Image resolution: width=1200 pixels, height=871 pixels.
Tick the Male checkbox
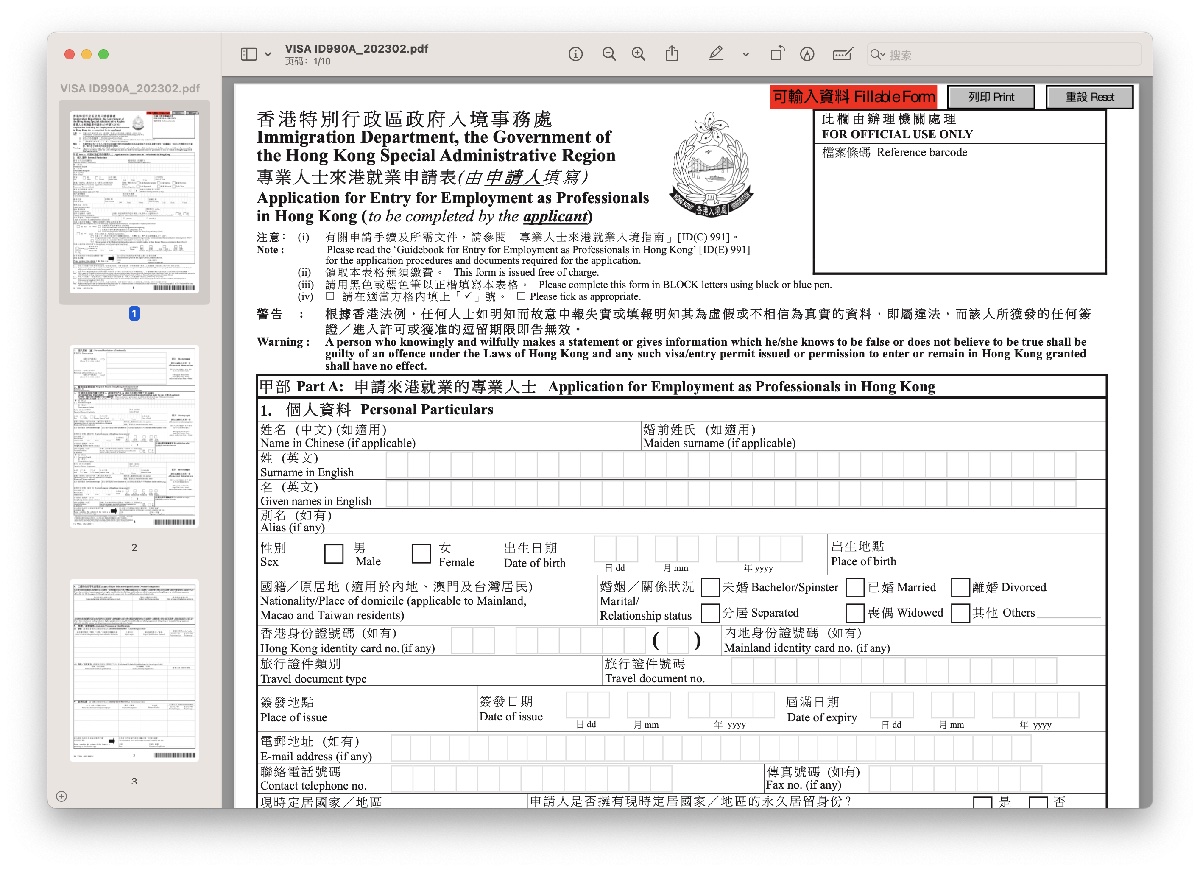pos(333,554)
